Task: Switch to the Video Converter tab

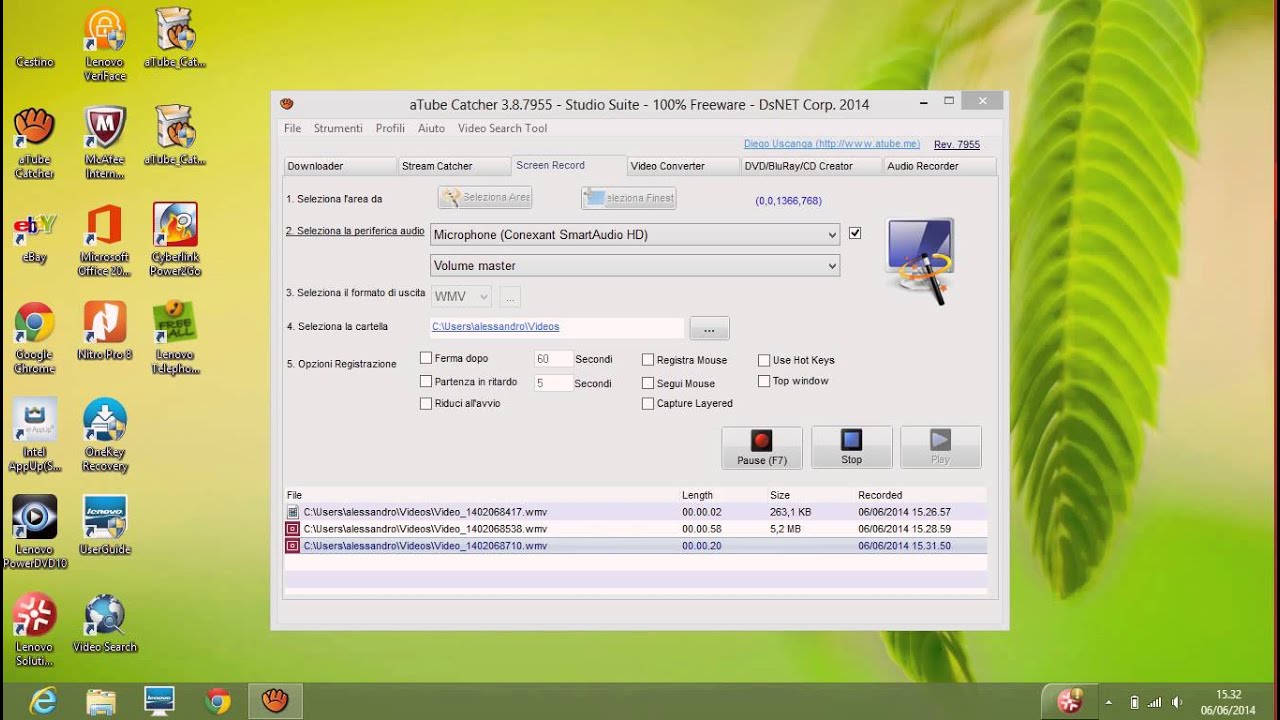Action: (684, 166)
